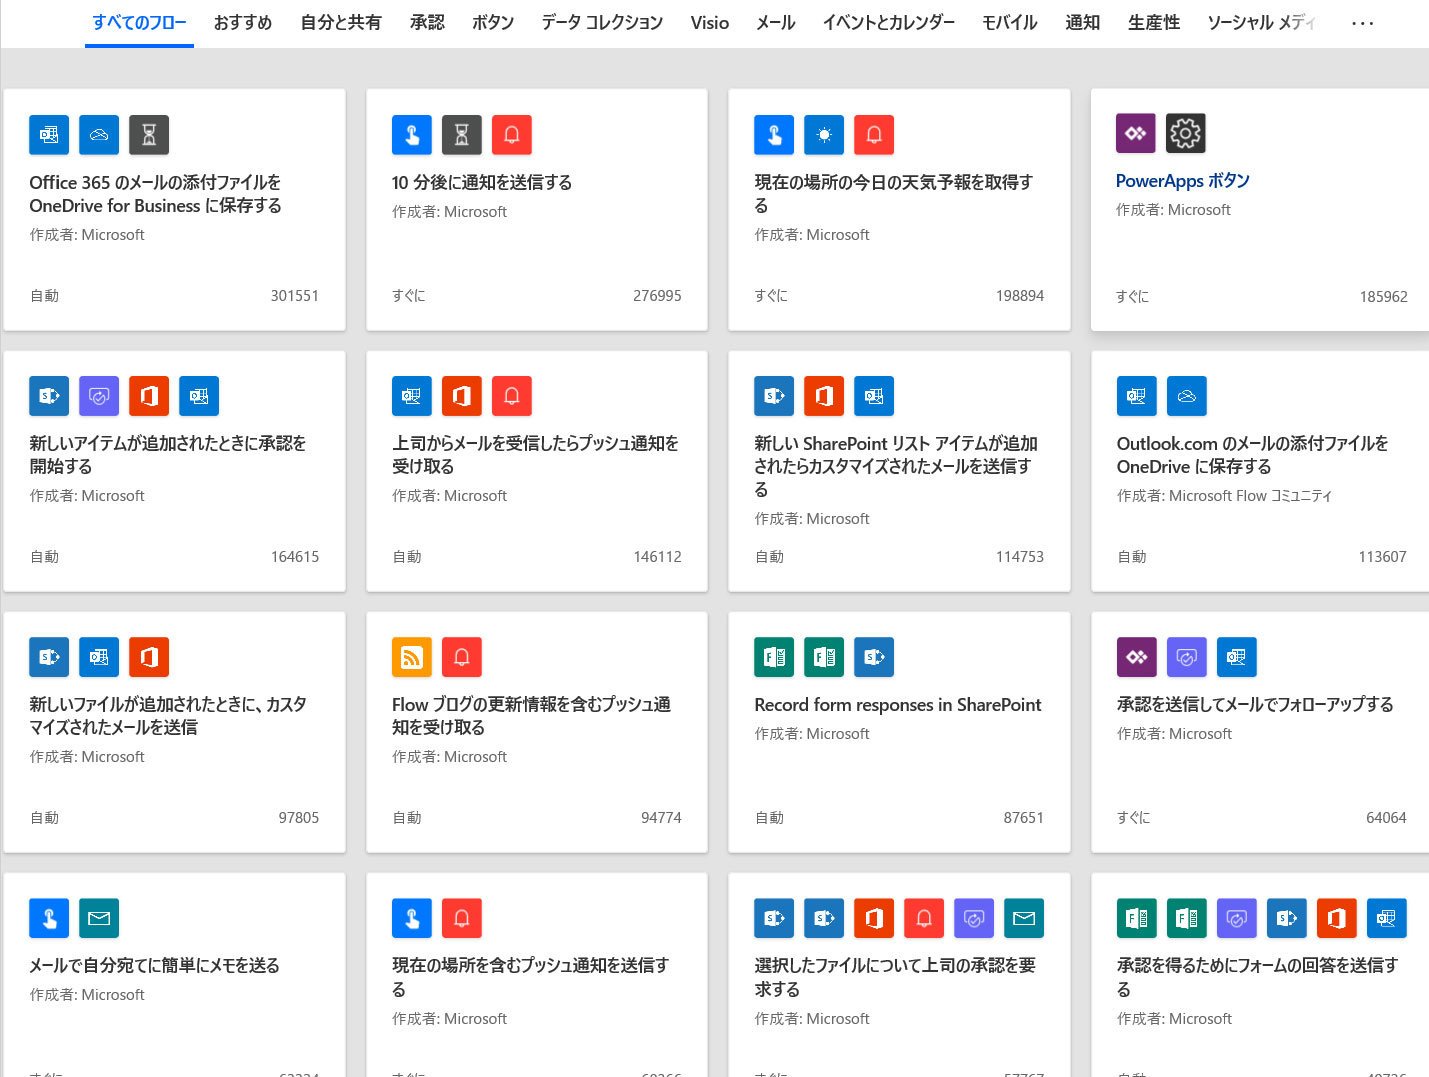Click the PowerApps icon on the 64064 card
This screenshot has width=1429, height=1077.
pyautogui.click(x=1137, y=657)
